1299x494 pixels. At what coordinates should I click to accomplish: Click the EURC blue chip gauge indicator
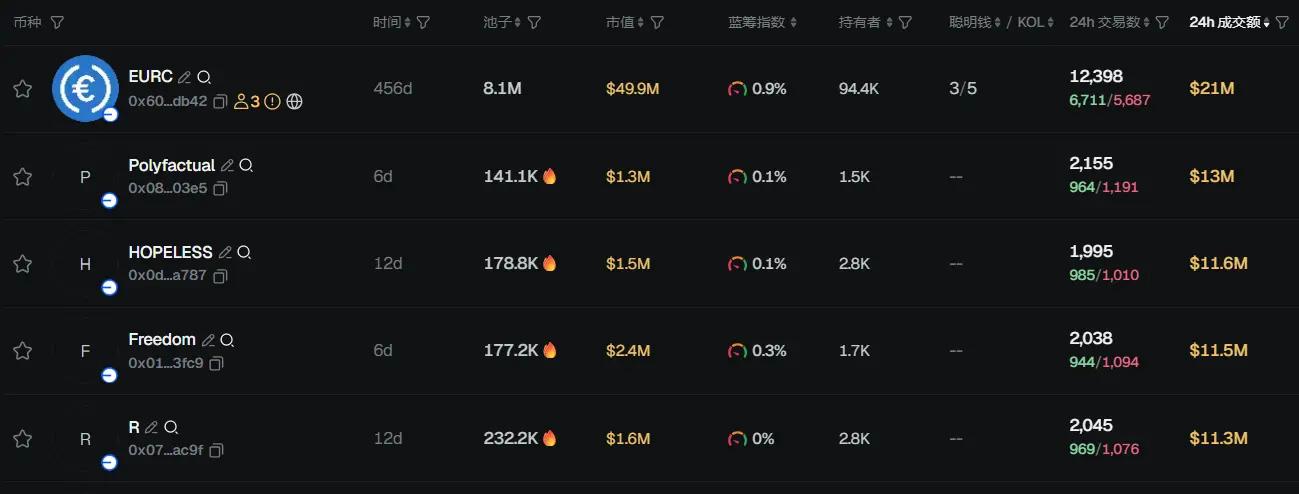(x=737, y=89)
